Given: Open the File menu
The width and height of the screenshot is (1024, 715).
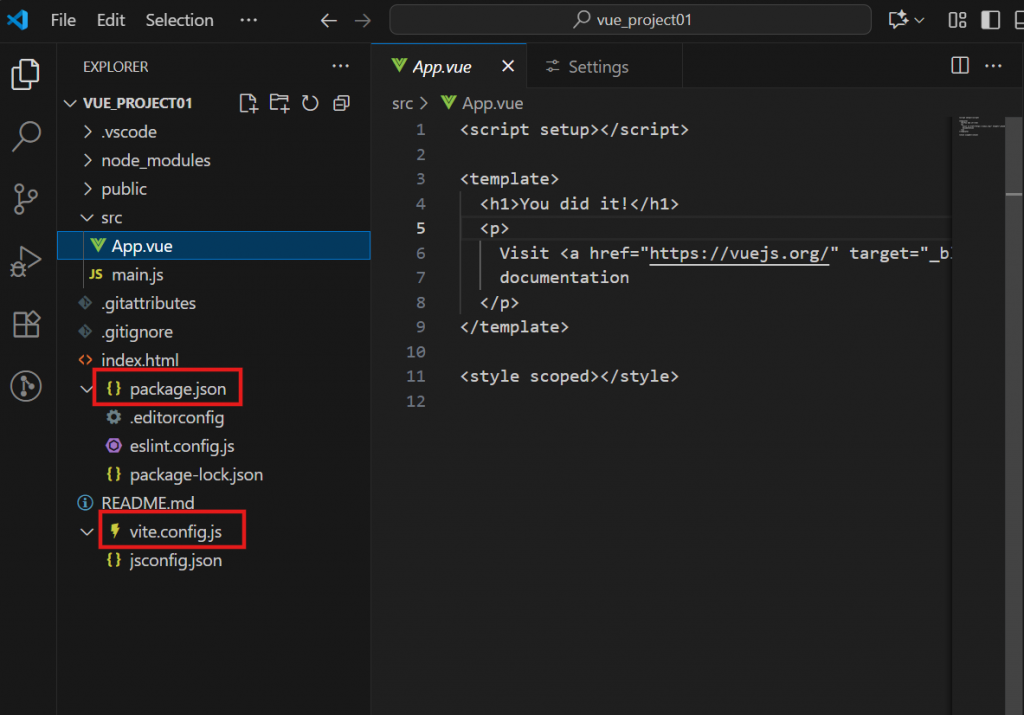Looking at the screenshot, I should [63, 20].
